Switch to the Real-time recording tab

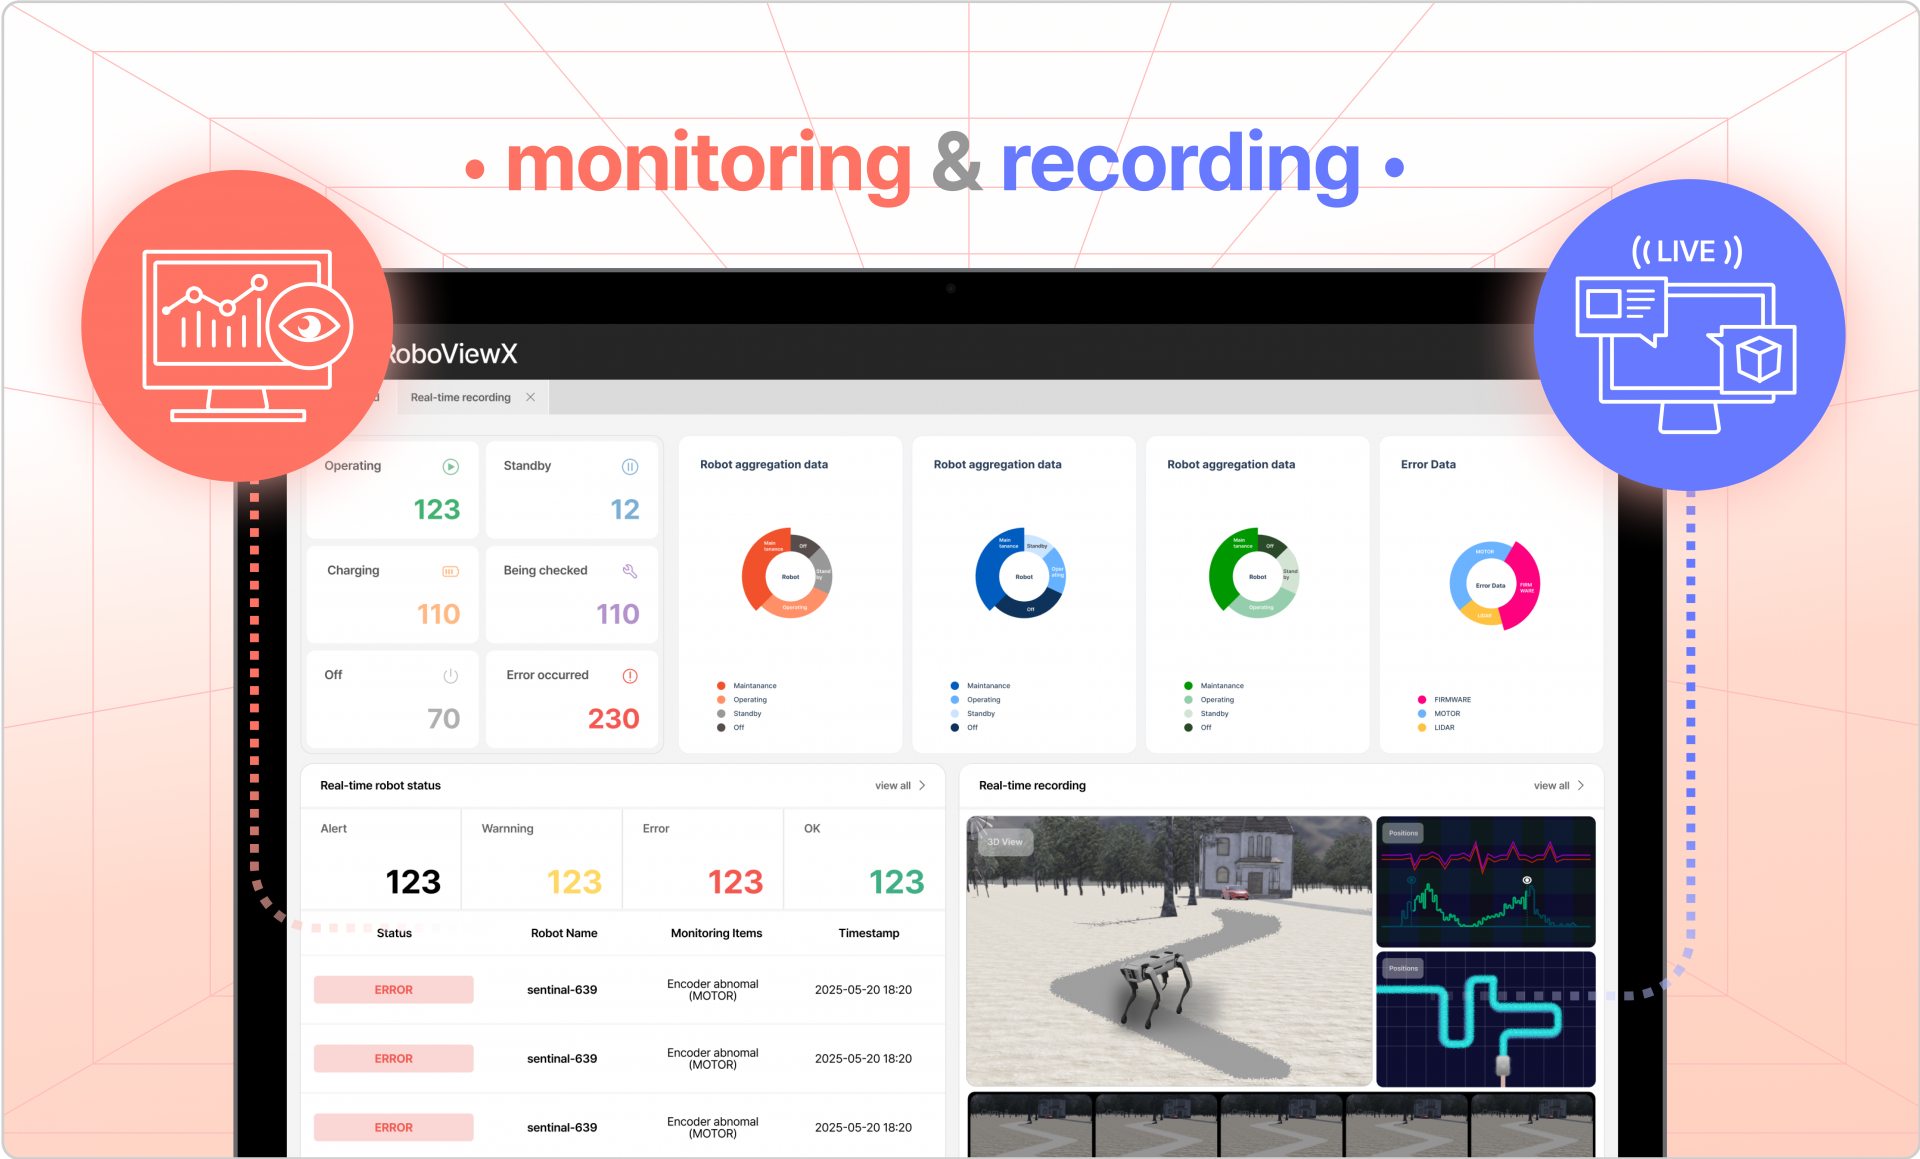click(x=460, y=397)
